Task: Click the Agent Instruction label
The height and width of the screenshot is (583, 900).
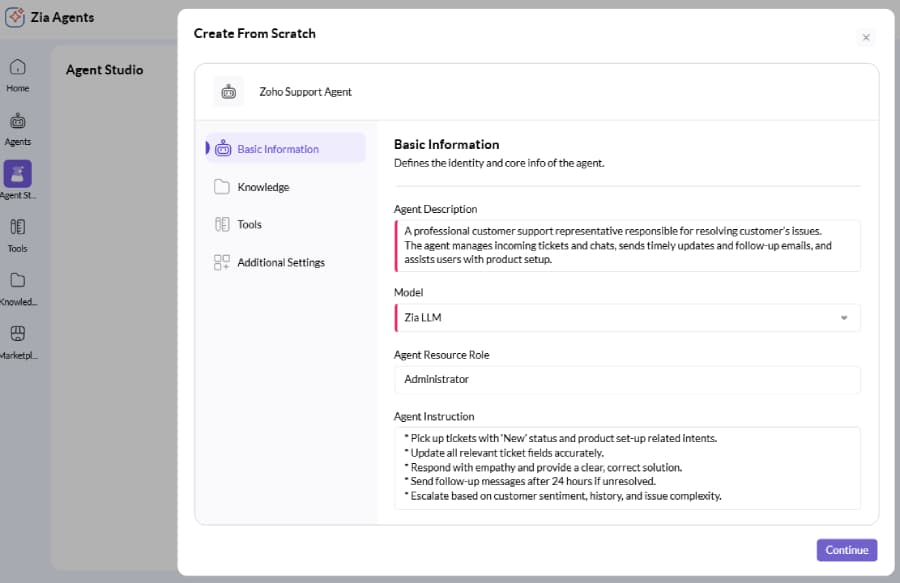Action: [434, 416]
